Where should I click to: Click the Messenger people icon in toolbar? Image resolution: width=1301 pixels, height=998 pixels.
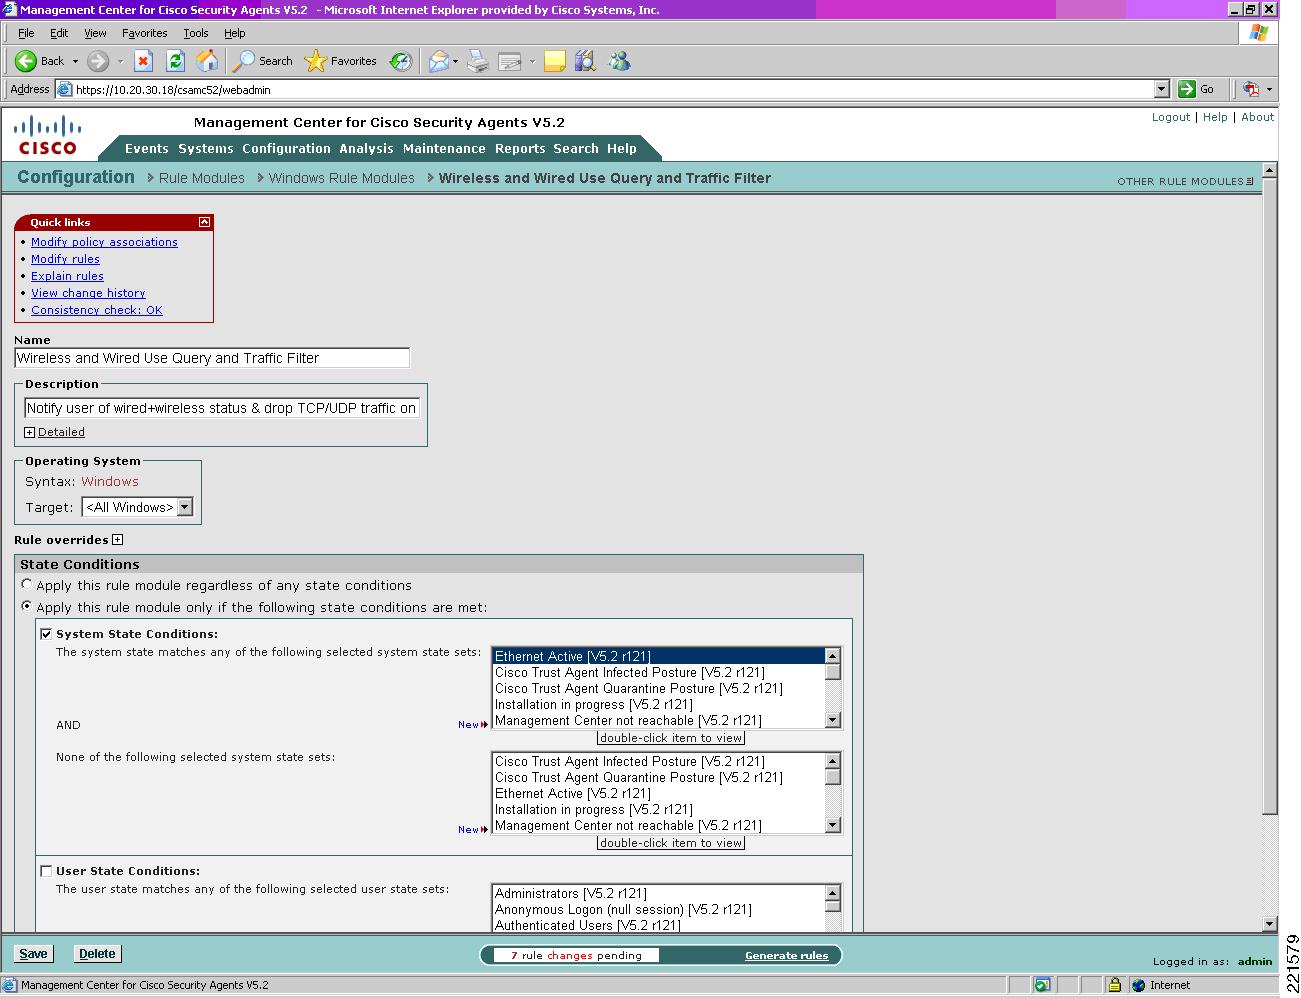[619, 62]
